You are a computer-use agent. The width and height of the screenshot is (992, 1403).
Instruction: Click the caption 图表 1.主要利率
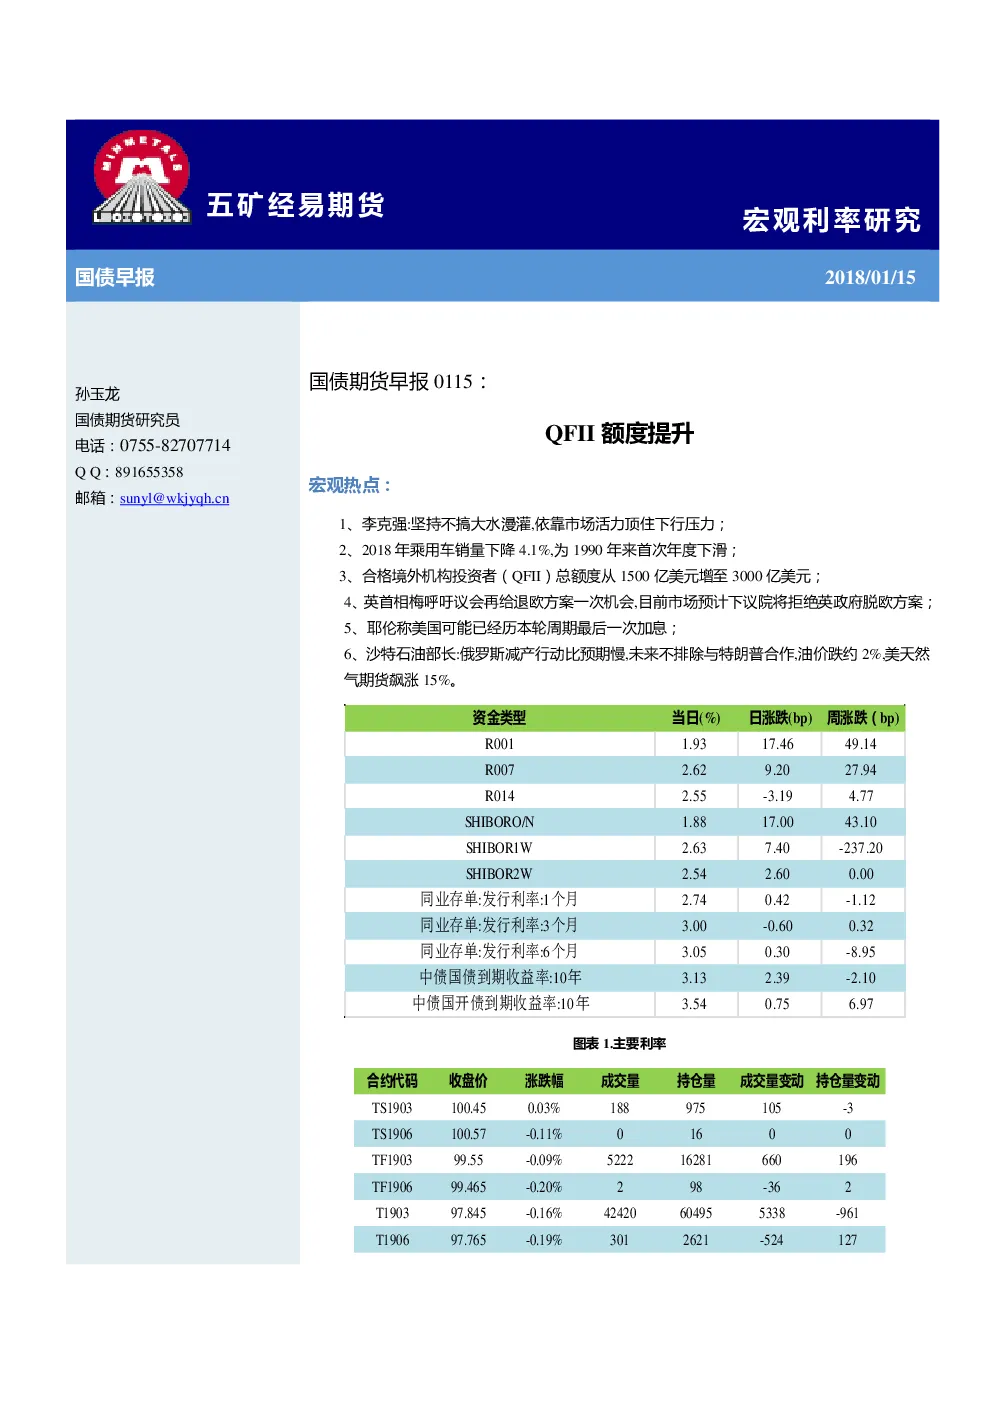point(619,1043)
